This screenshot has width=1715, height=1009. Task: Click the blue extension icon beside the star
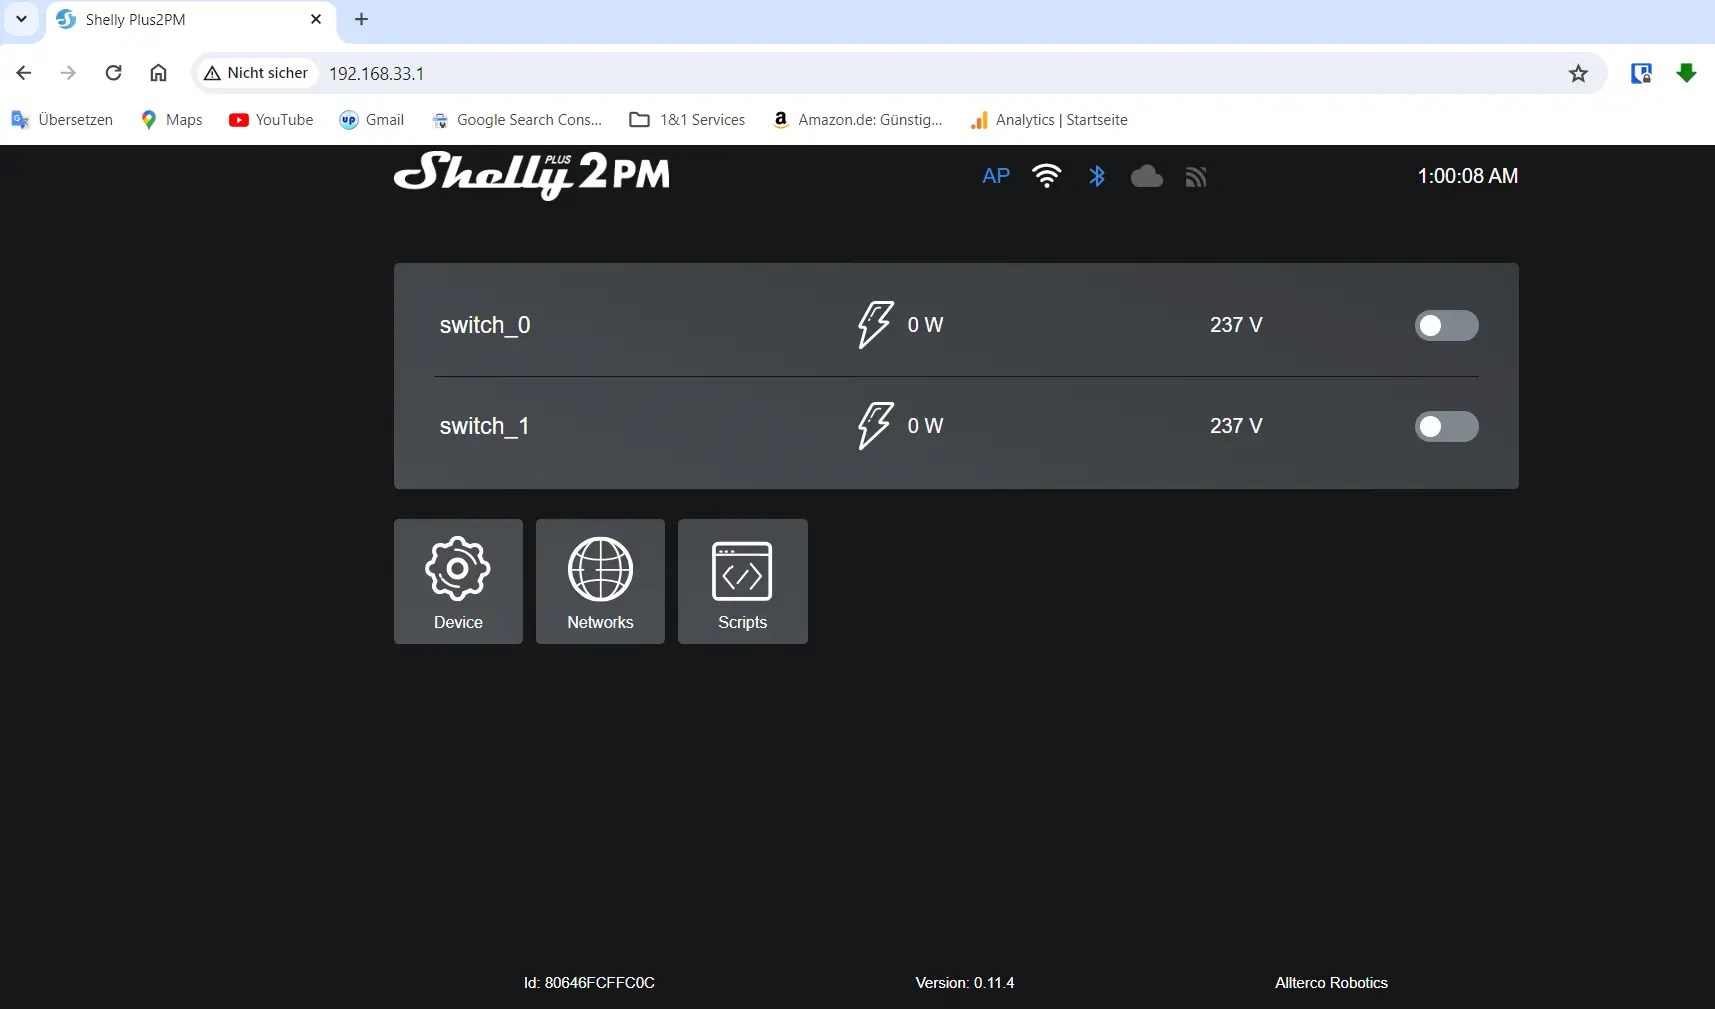coord(1641,73)
